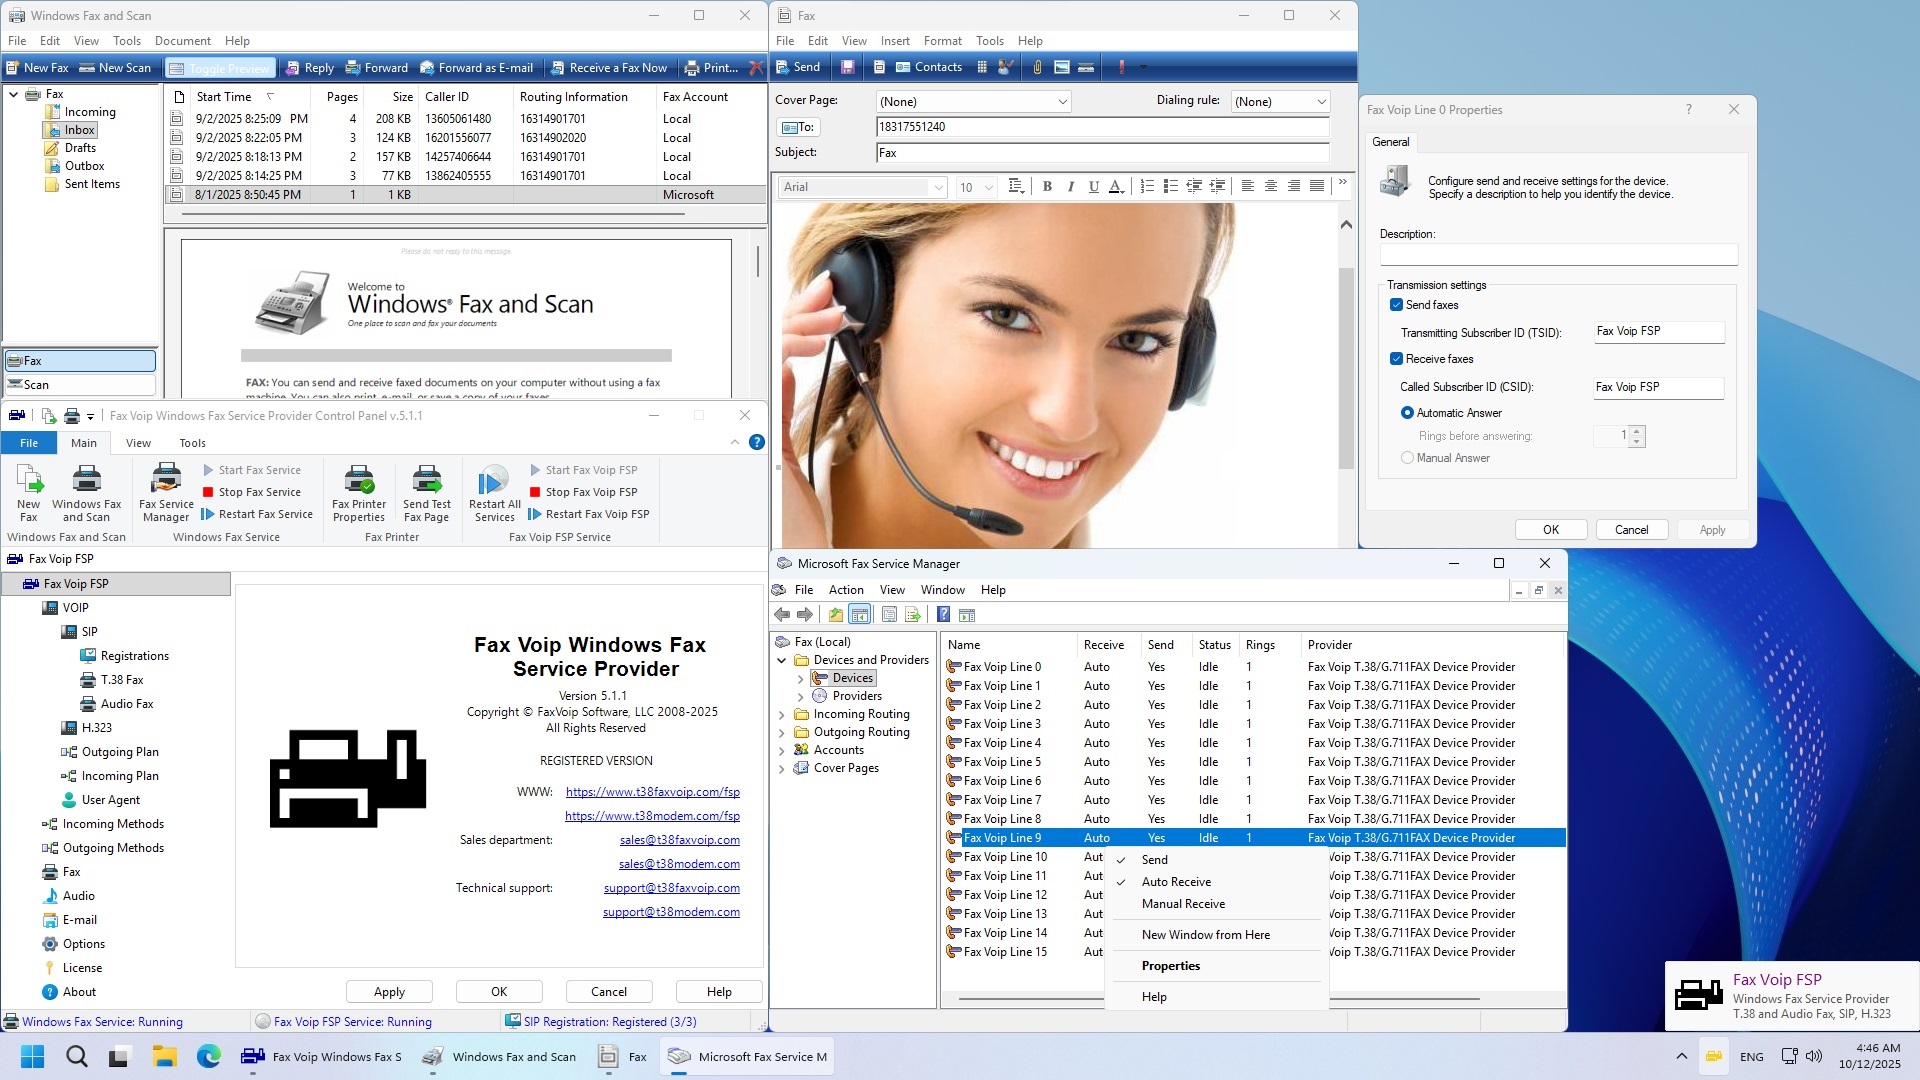Click the Export List icon in Fax Service Manager

pyautogui.click(x=912, y=614)
